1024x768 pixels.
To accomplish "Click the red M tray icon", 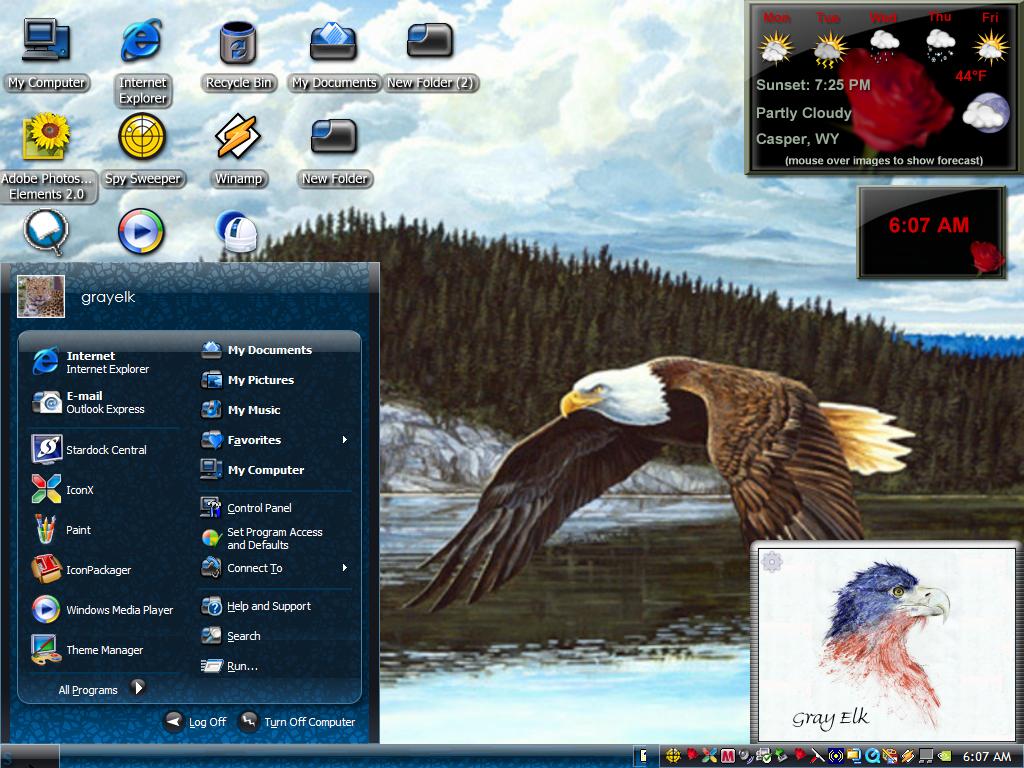I will (x=728, y=756).
